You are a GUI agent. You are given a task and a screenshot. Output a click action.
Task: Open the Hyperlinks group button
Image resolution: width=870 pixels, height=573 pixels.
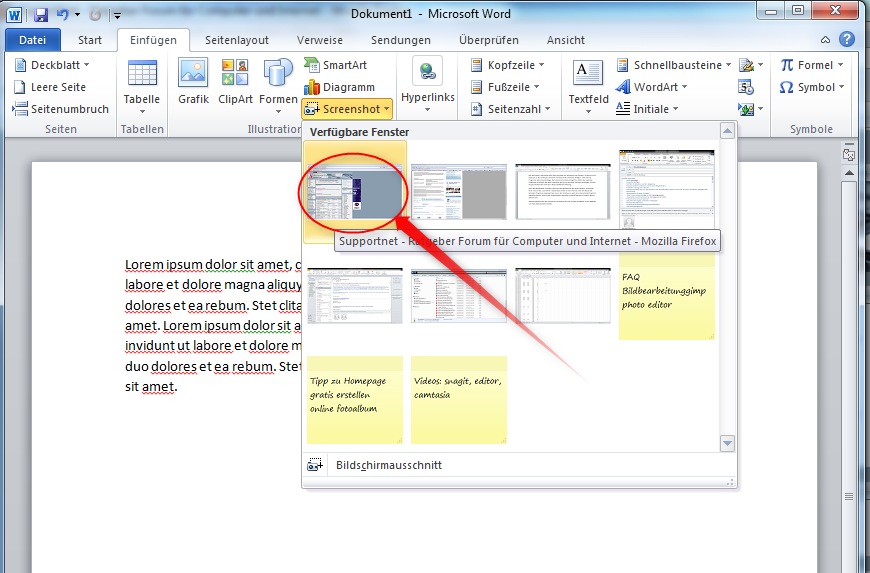click(428, 86)
